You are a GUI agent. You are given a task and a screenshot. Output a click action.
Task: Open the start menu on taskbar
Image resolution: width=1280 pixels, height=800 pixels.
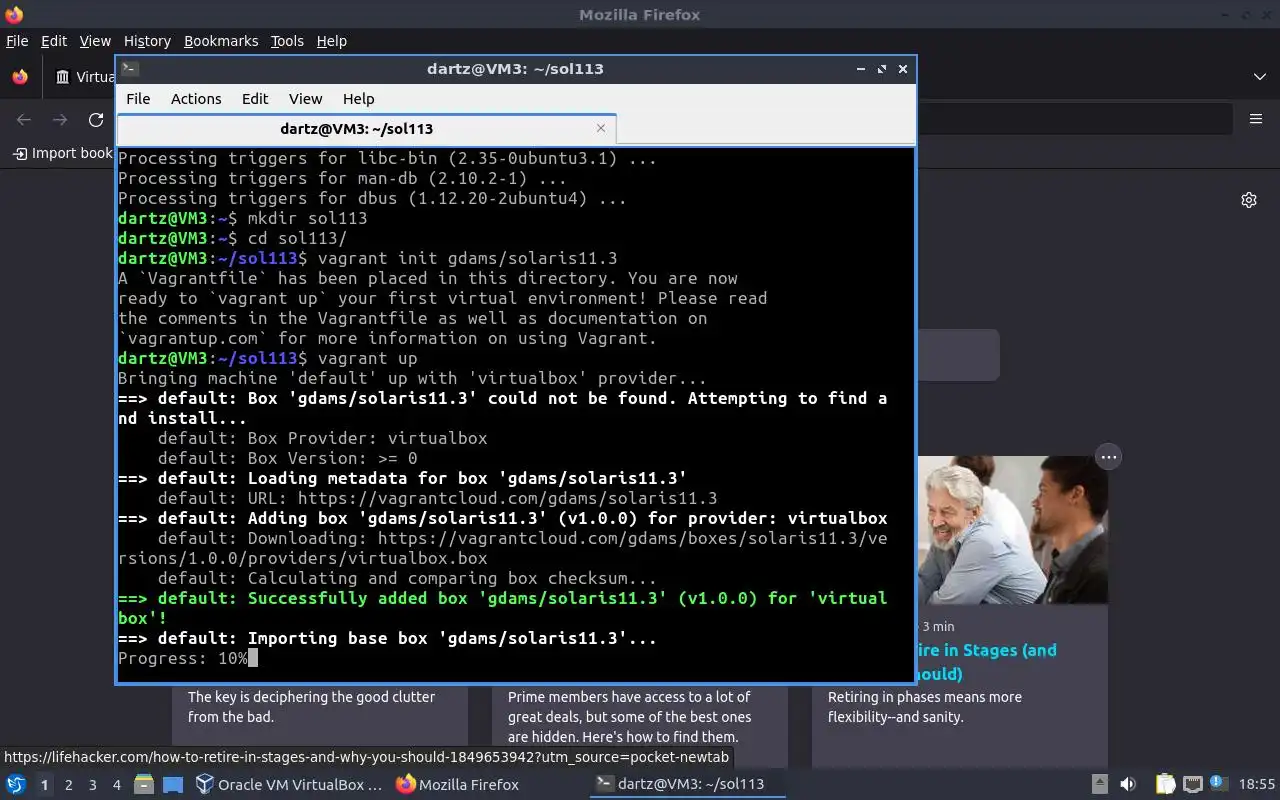click(16, 785)
